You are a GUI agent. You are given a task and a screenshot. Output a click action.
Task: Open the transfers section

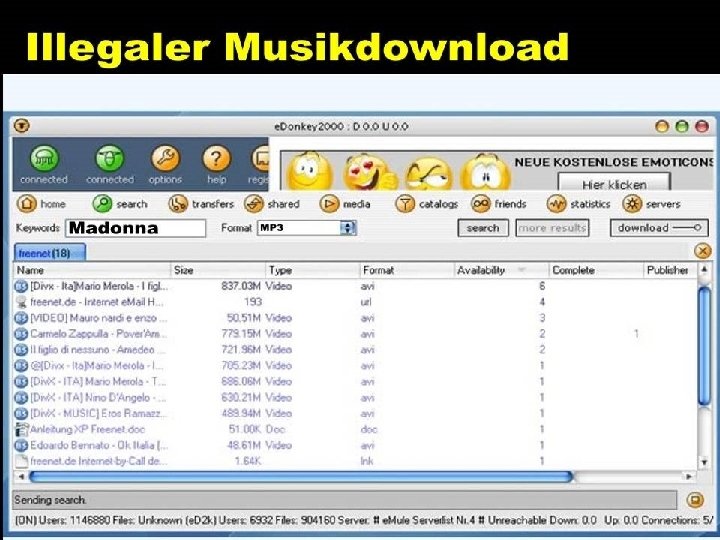coord(201,204)
